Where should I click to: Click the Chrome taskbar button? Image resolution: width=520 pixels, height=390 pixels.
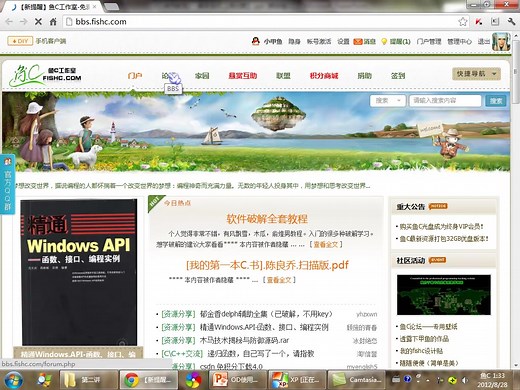[149, 380]
